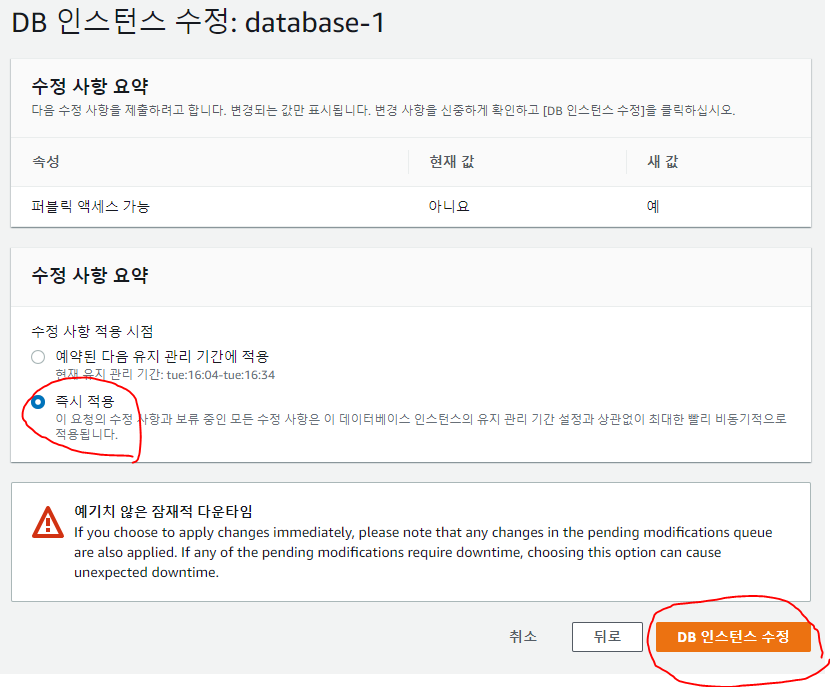Select the '예약된 다음 유지 관리 기간에 적용' radio option
Screen dimensions: 830x687
coord(38,357)
